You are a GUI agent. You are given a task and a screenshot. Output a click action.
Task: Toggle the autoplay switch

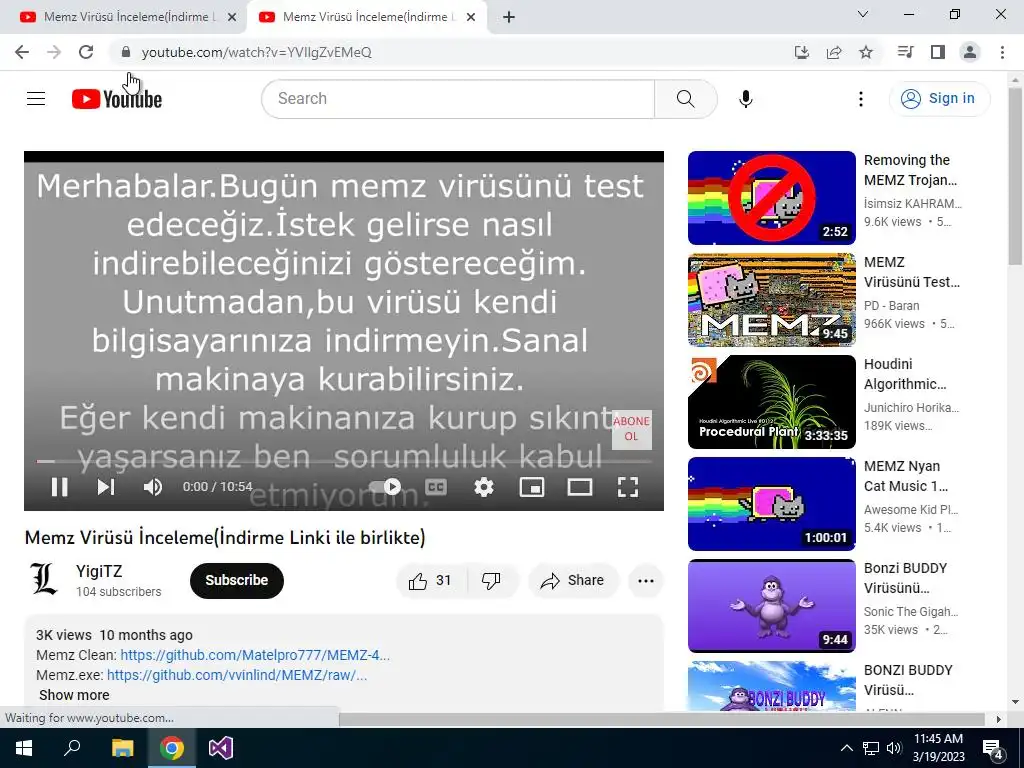click(x=385, y=487)
